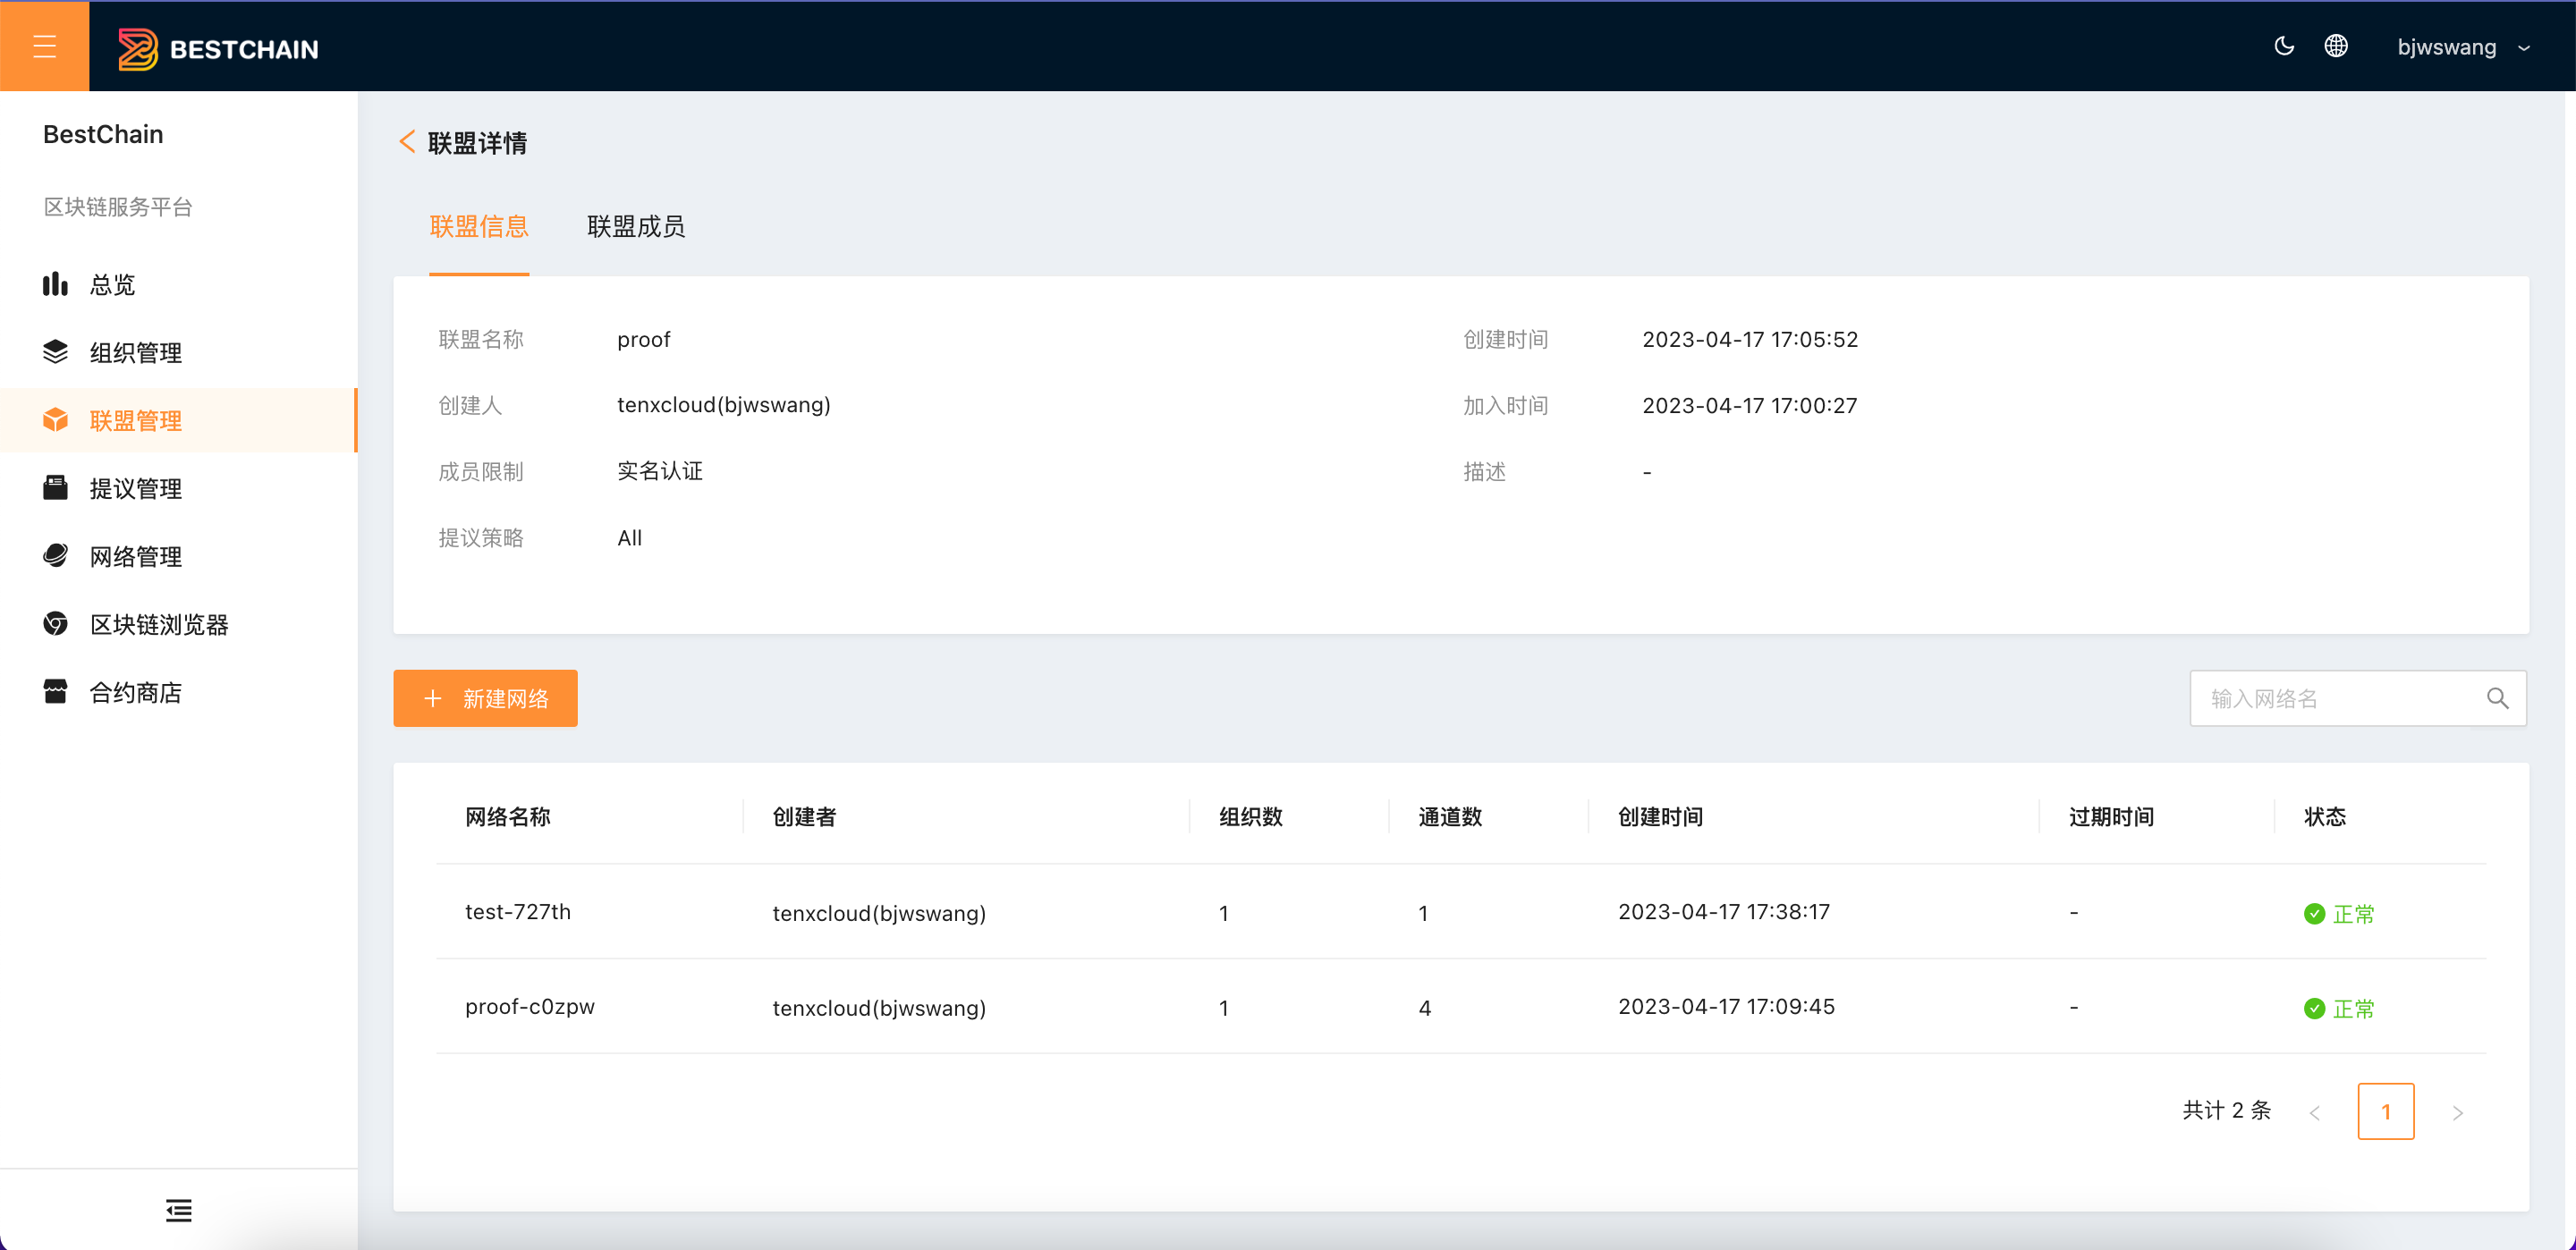Open 网络管理 in the sidebar

[x=178, y=556]
